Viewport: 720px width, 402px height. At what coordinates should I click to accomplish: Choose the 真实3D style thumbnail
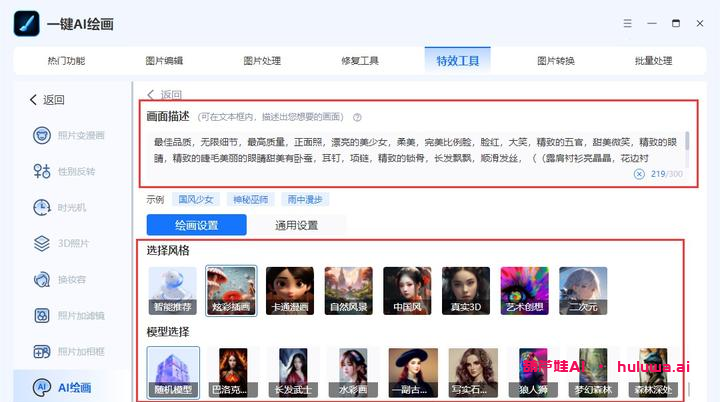(x=466, y=291)
